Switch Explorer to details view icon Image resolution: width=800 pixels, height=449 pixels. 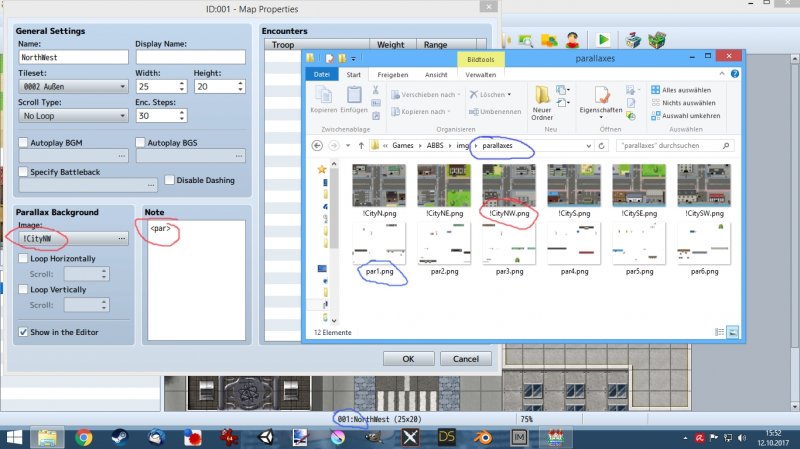(x=719, y=332)
